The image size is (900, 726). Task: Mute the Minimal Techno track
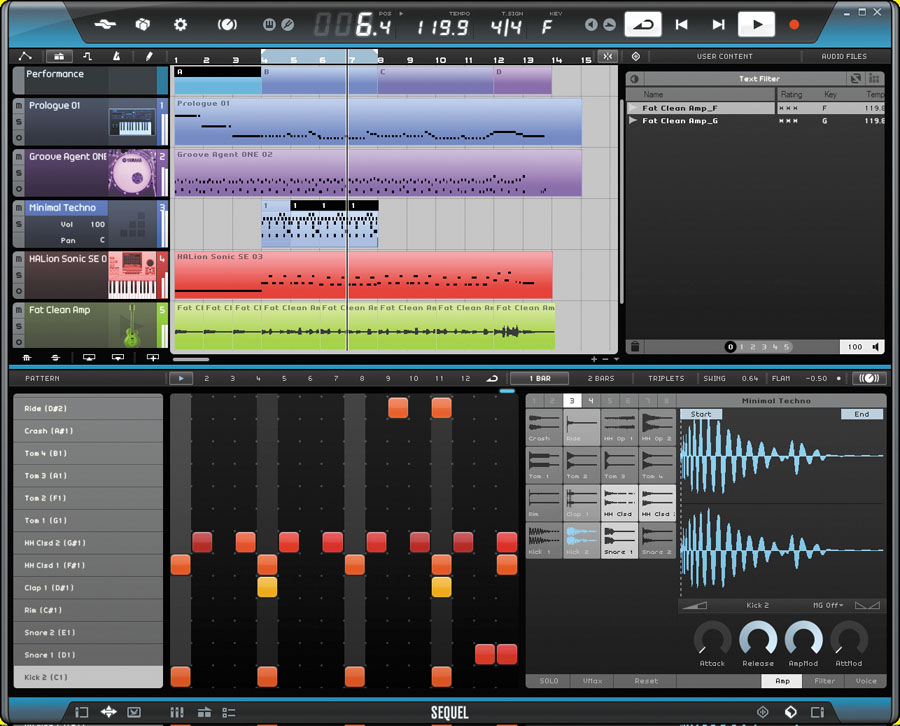tap(19, 208)
